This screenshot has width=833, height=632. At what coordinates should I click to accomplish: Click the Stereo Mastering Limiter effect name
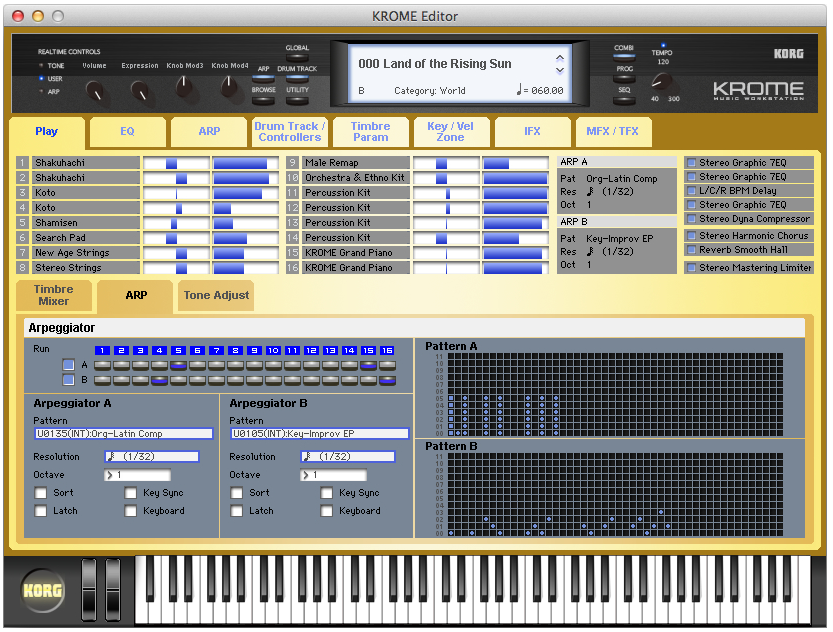point(755,268)
